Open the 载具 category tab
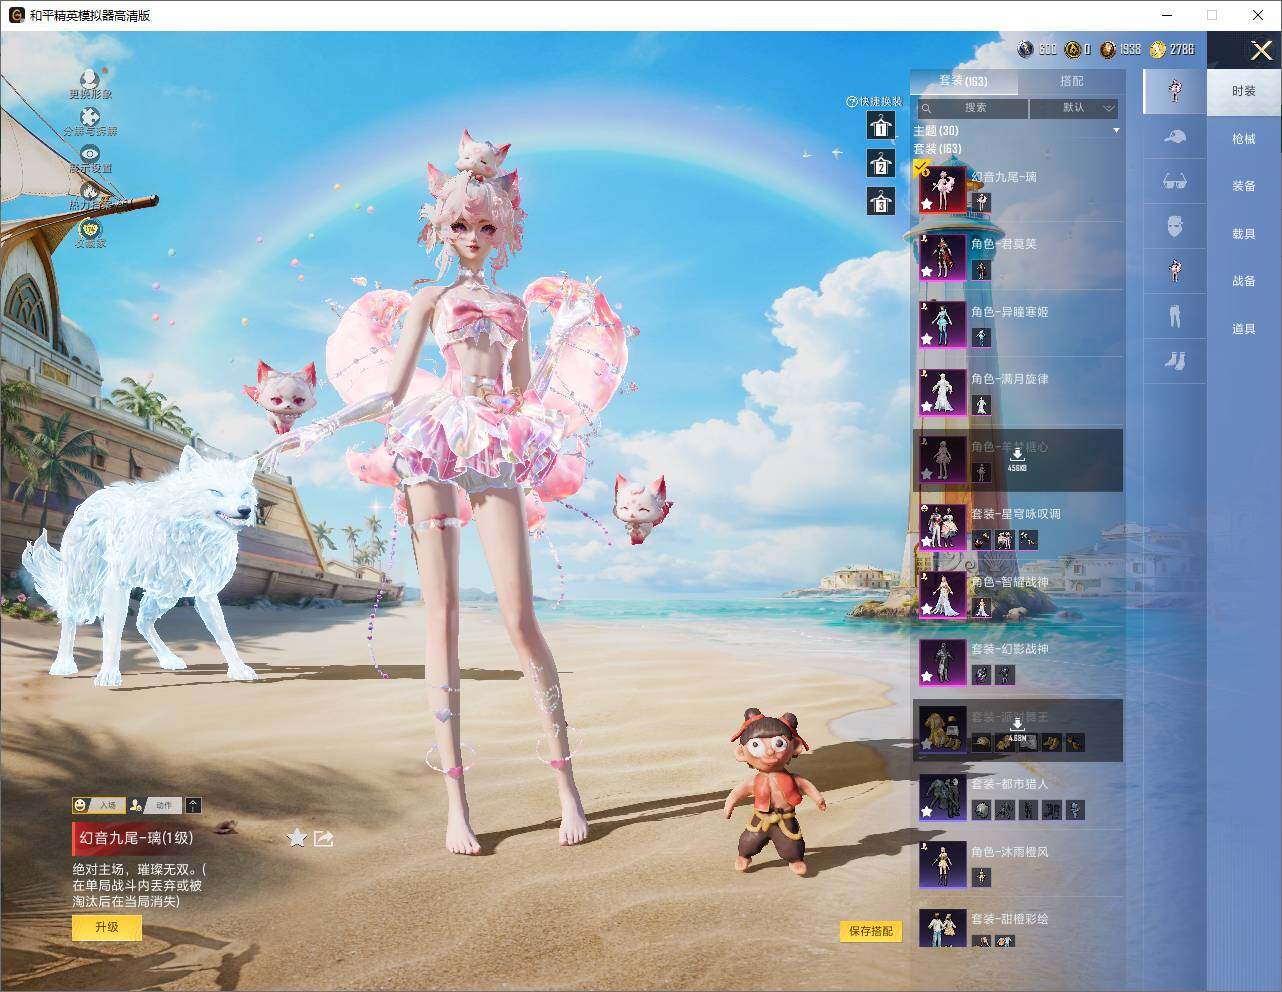The height and width of the screenshot is (992, 1282). click(1244, 234)
